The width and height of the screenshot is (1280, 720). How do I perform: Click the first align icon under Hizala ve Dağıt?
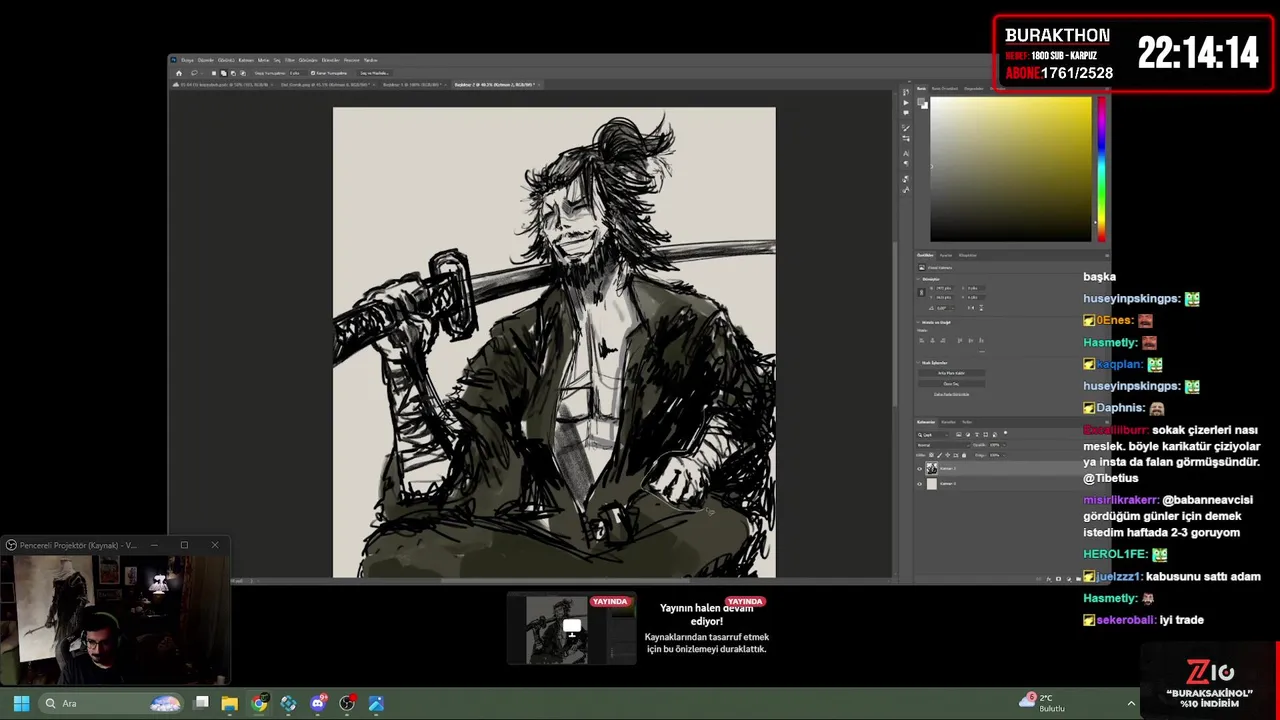(922, 340)
